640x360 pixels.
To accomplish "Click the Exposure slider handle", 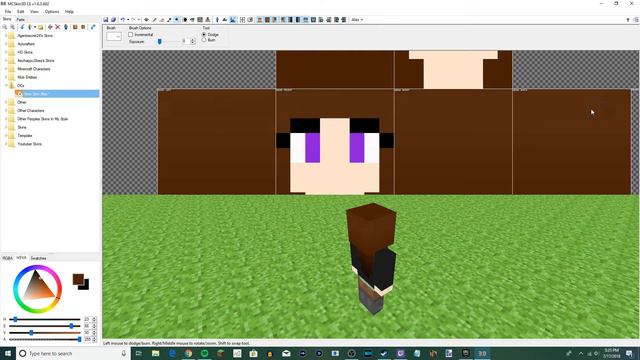I will [160, 41].
